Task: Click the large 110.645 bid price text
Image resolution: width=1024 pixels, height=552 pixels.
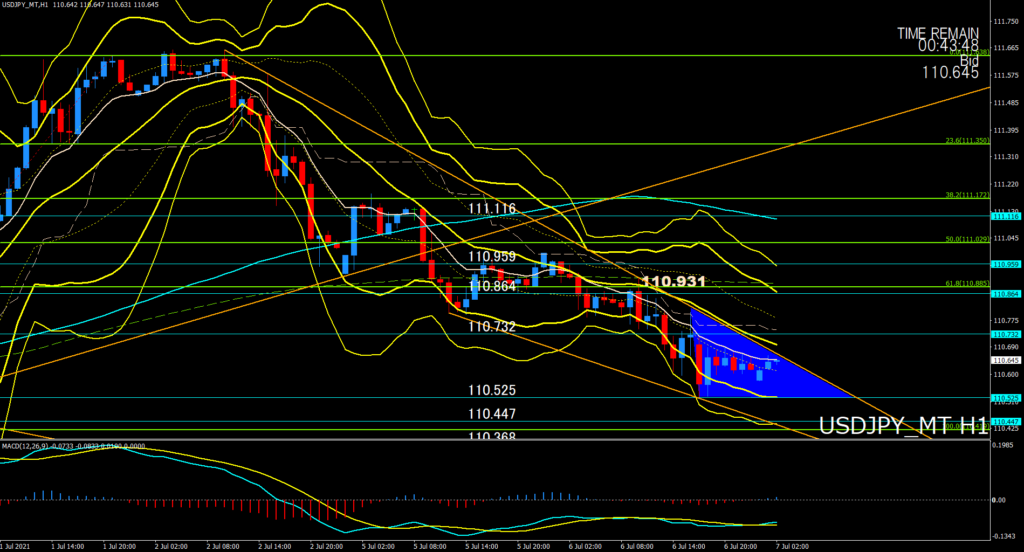Action: (x=950, y=73)
